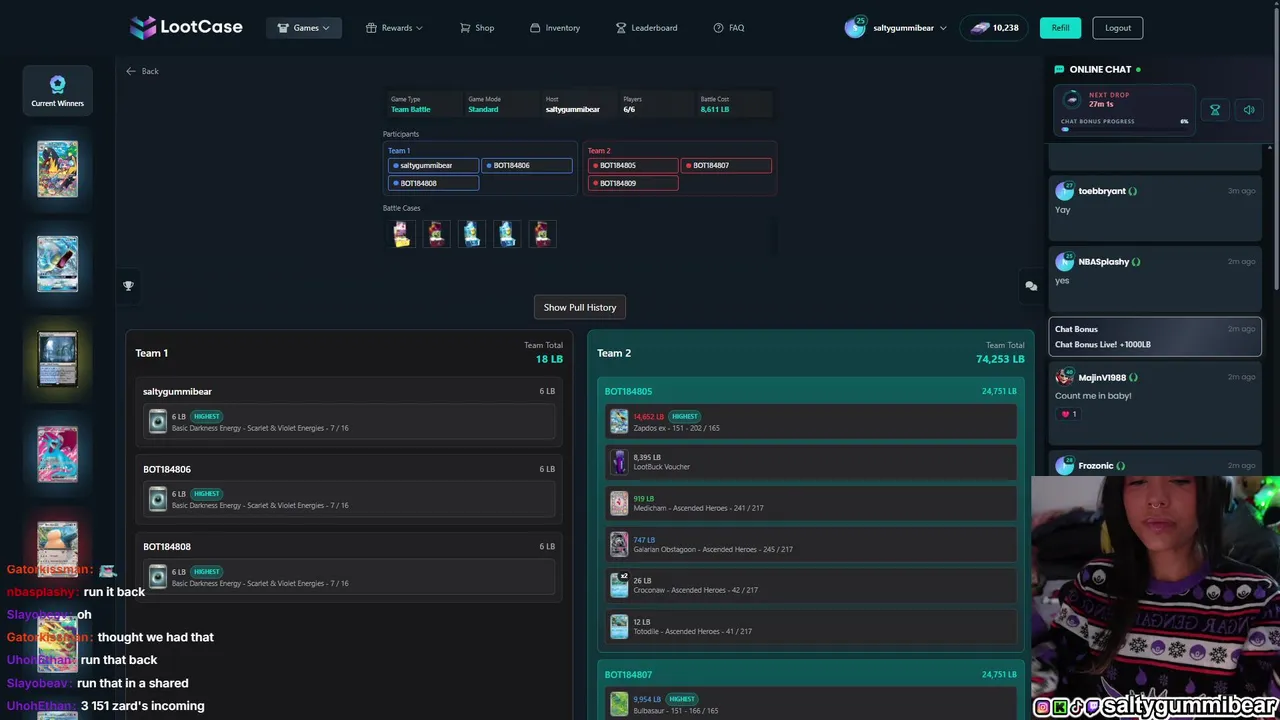
Task: Open the second winner card thumbnail
Action: coord(57,264)
